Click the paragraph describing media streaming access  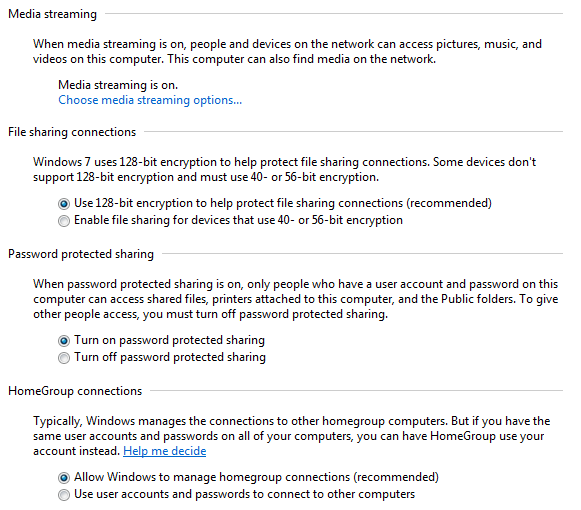pos(287,52)
